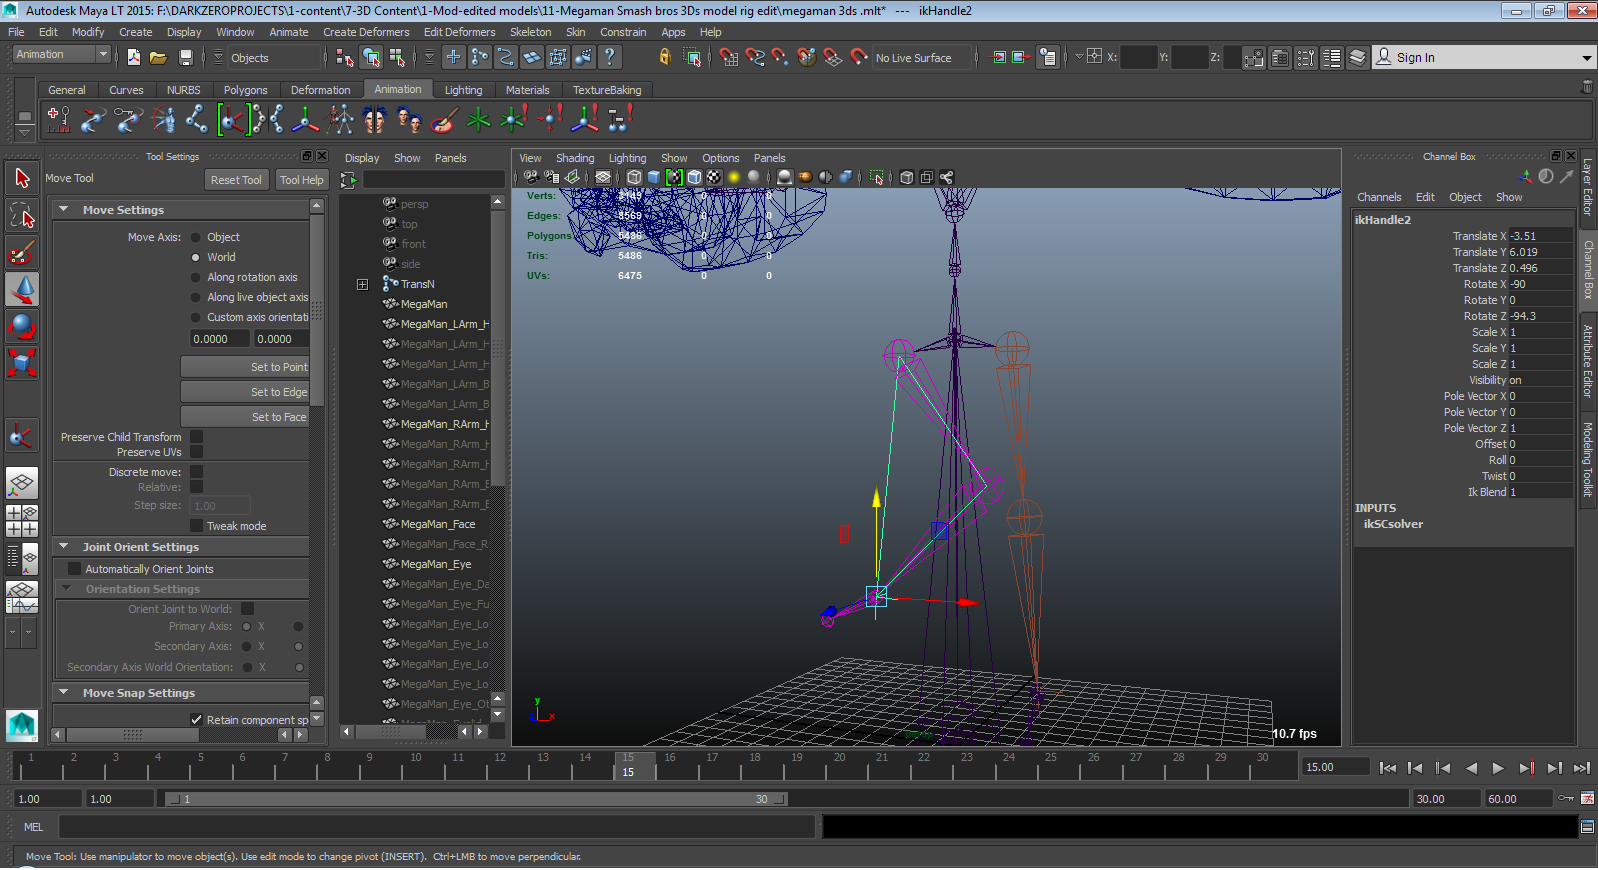
Task: Click the Set to Point button
Action: pyautogui.click(x=245, y=367)
